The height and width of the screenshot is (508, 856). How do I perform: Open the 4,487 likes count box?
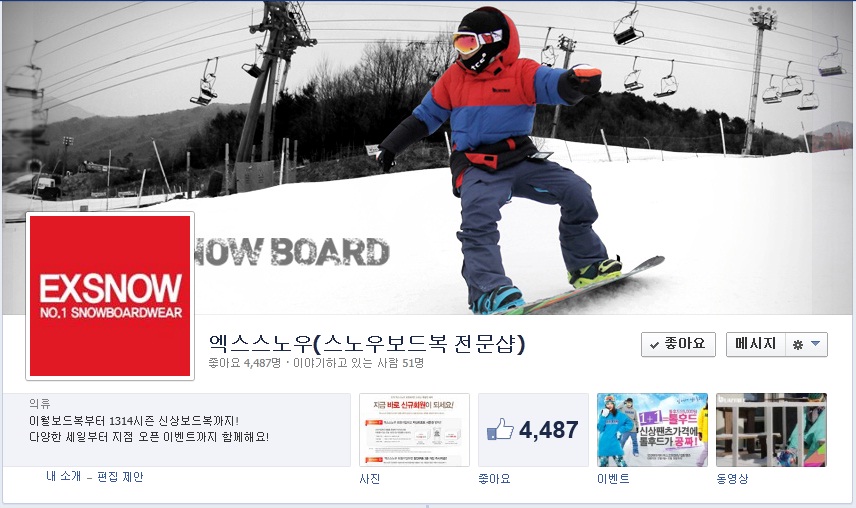(x=533, y=430)
